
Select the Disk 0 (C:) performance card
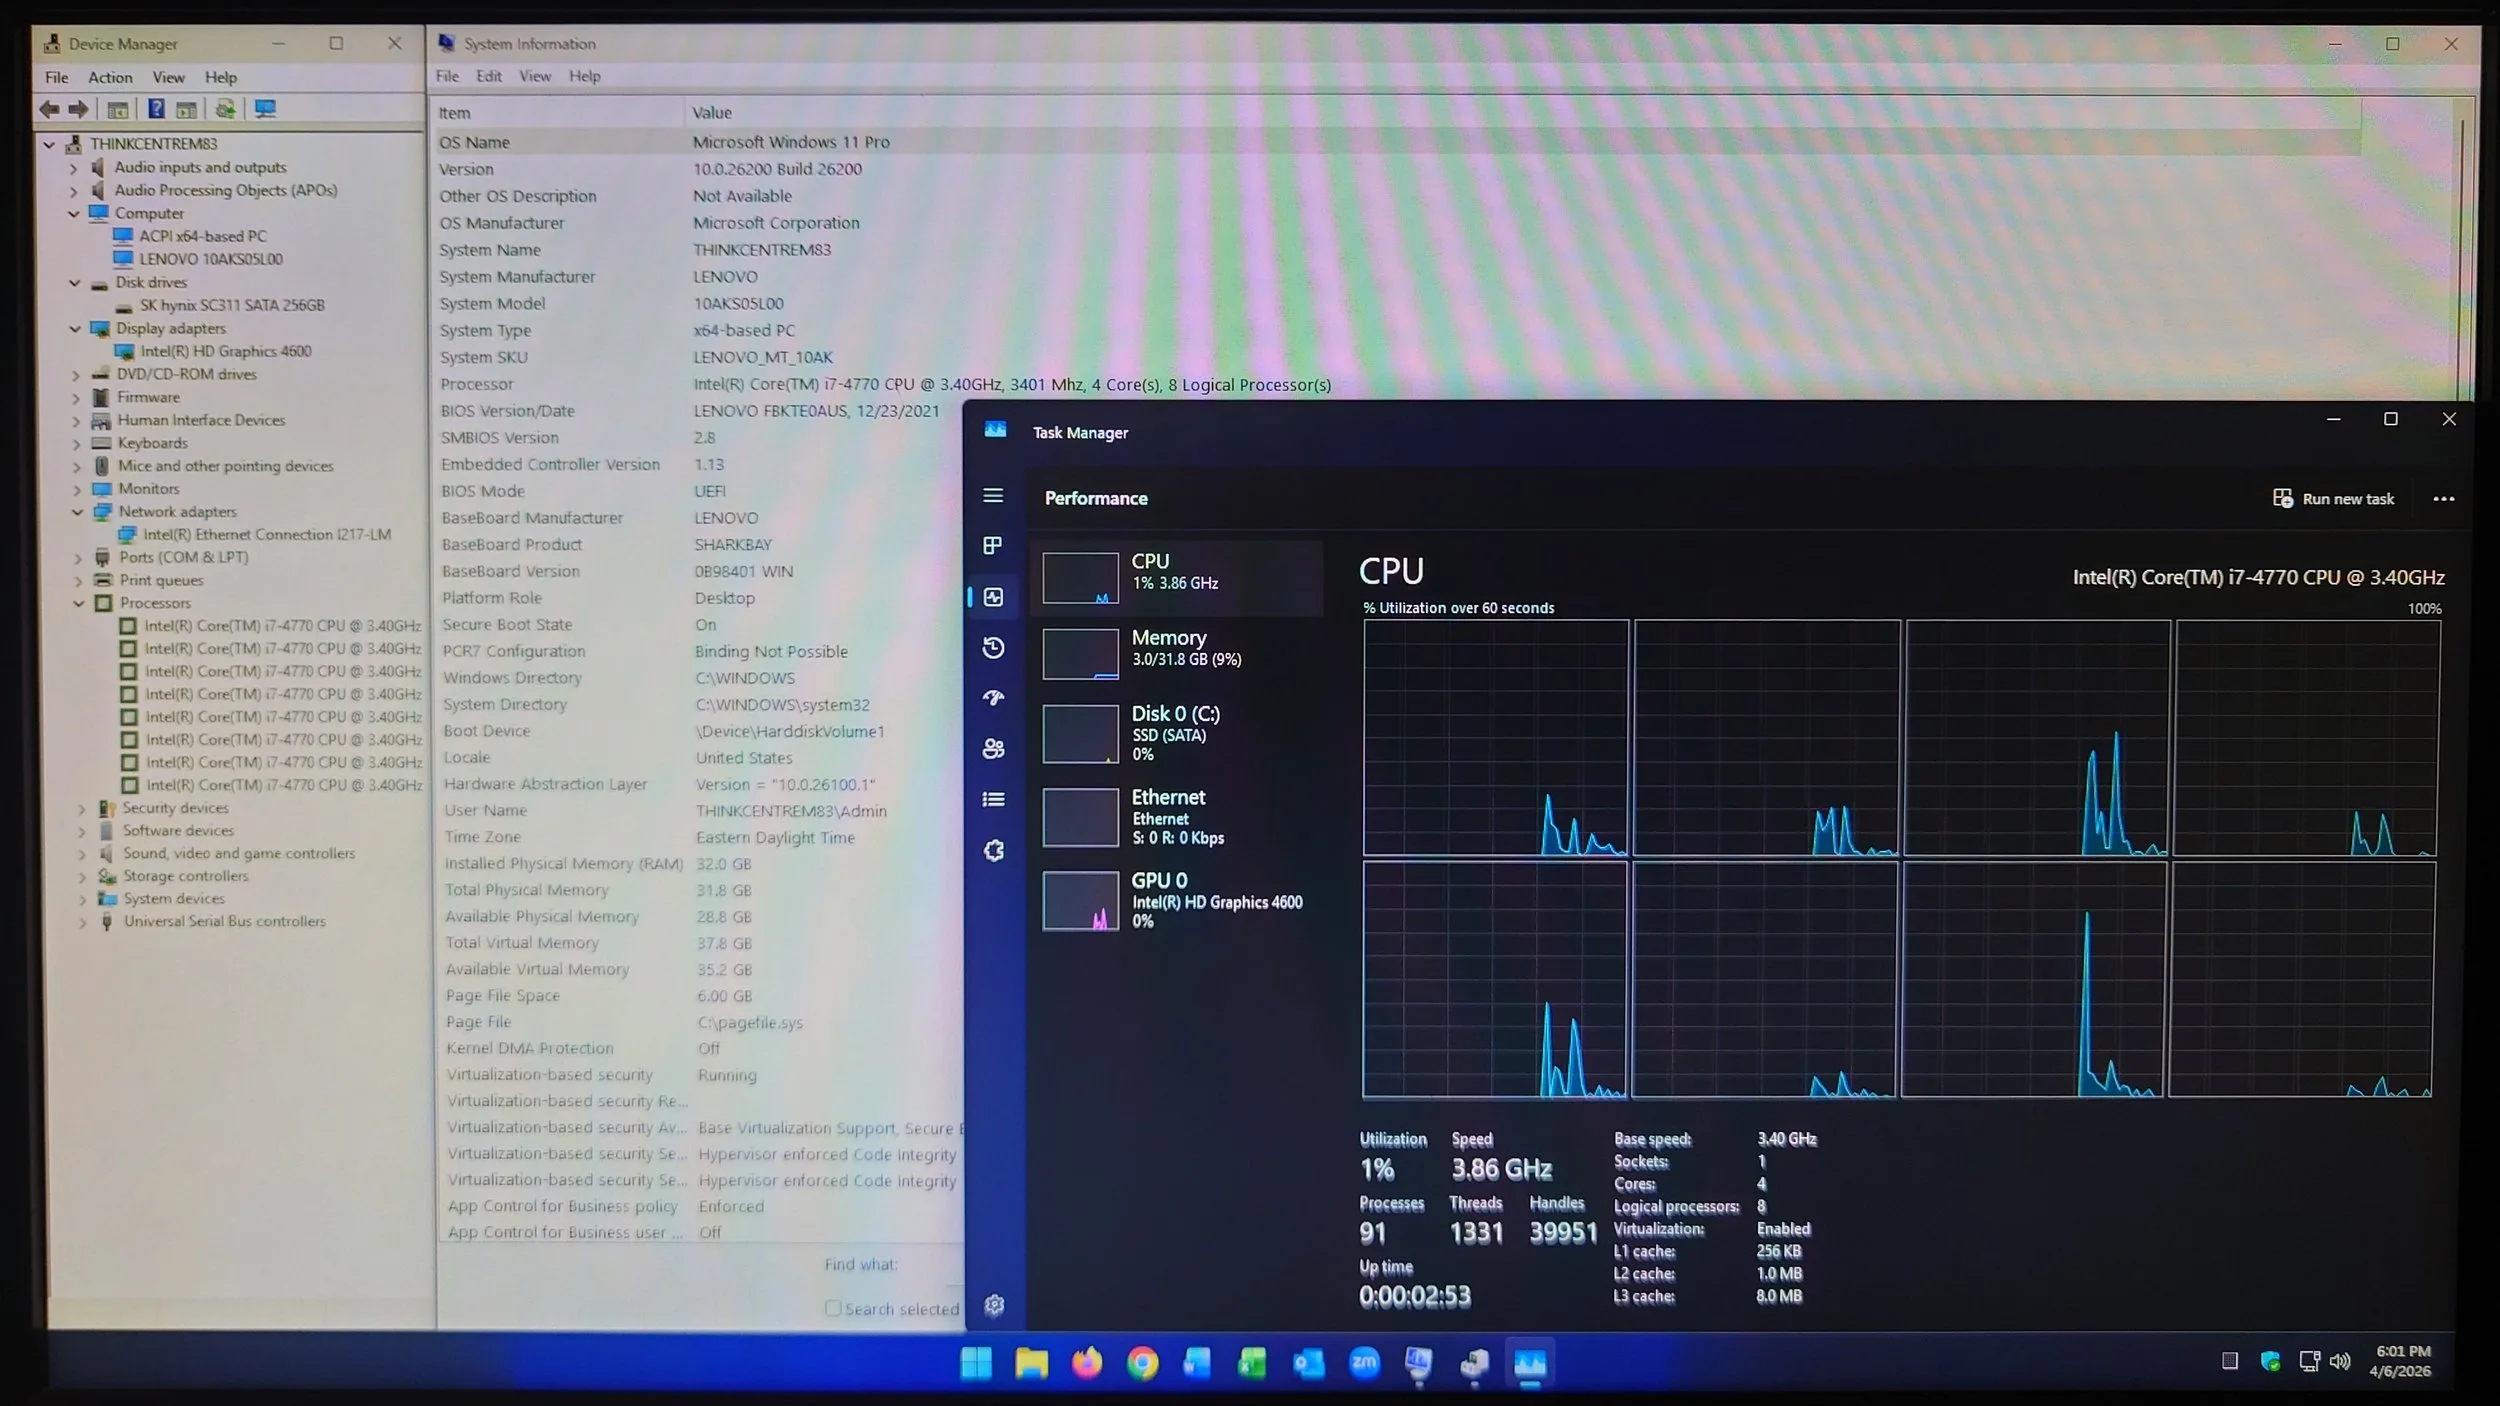tap(1177, 734)
